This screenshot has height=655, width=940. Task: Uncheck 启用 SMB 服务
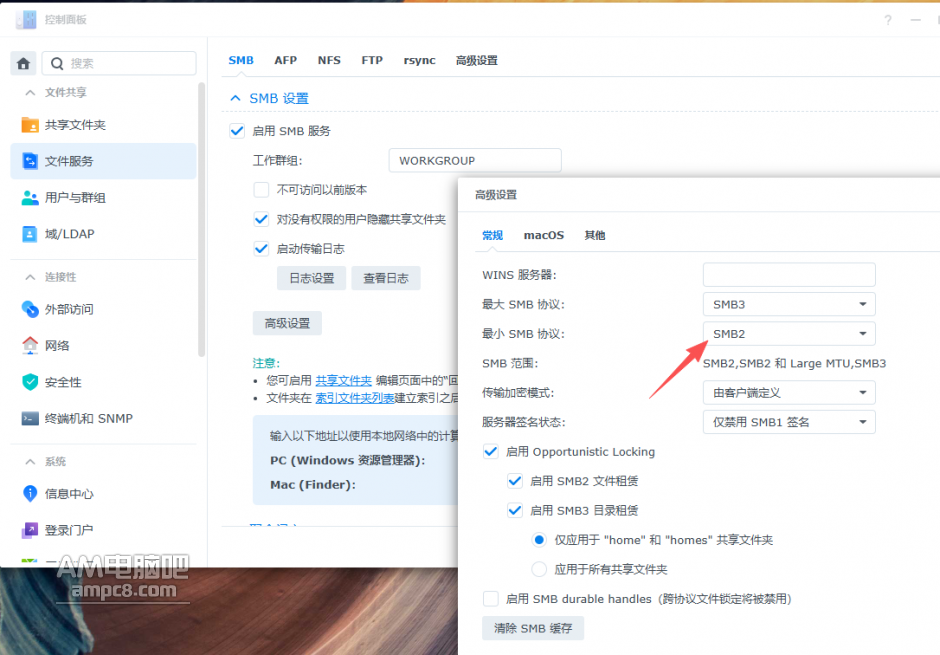(237, 130)
